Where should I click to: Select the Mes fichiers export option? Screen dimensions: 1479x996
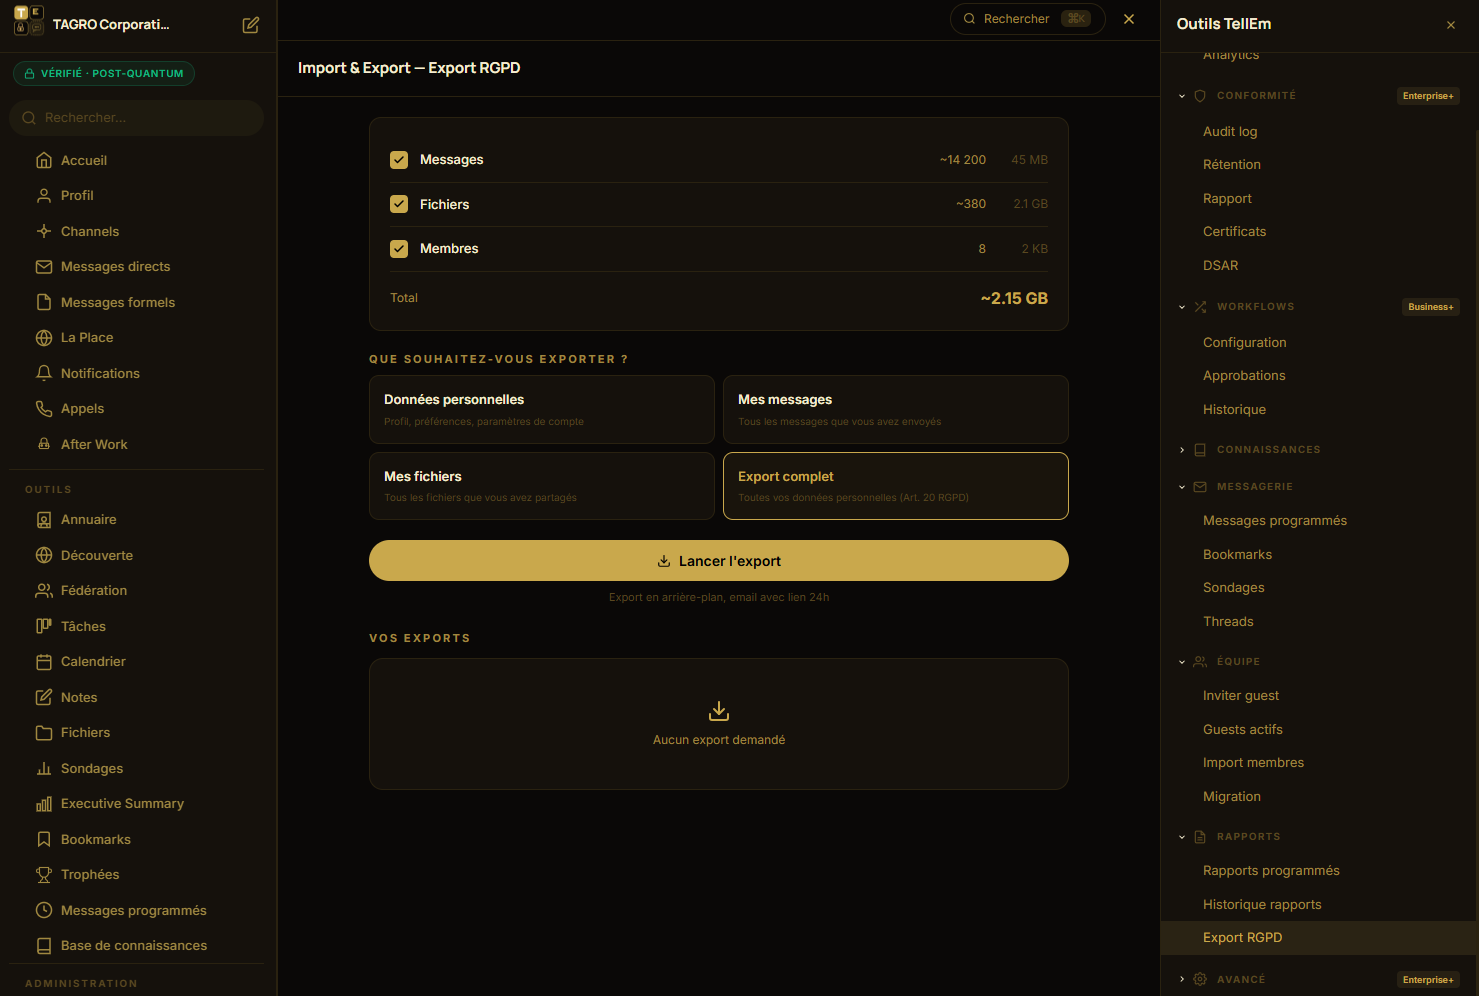pyautogui.click(x=542, y=486)
